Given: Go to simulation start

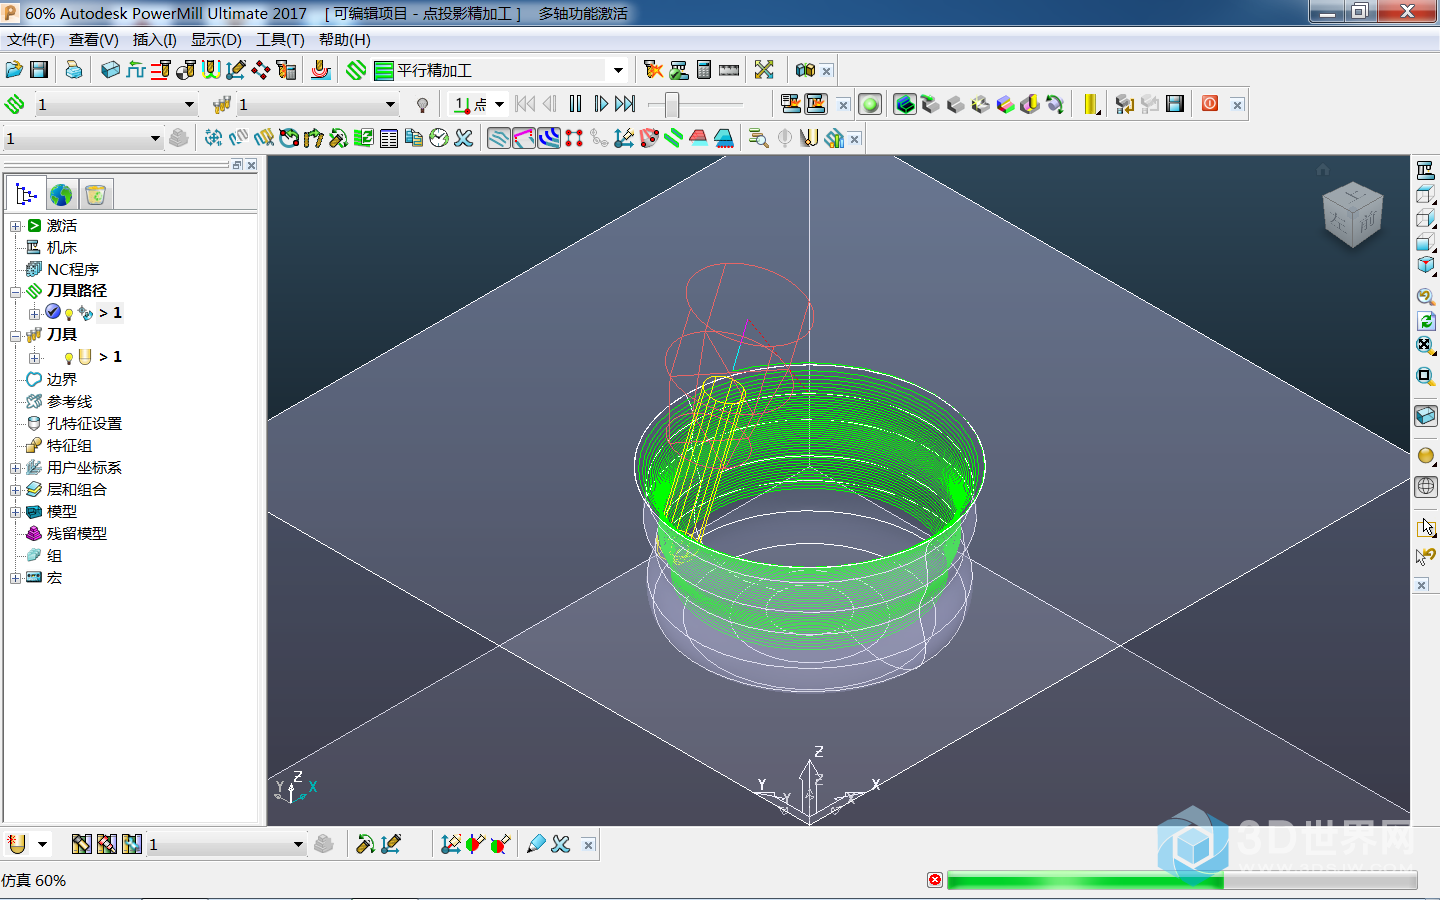Looking at the screenshot, I should click(x=524, y=104).
